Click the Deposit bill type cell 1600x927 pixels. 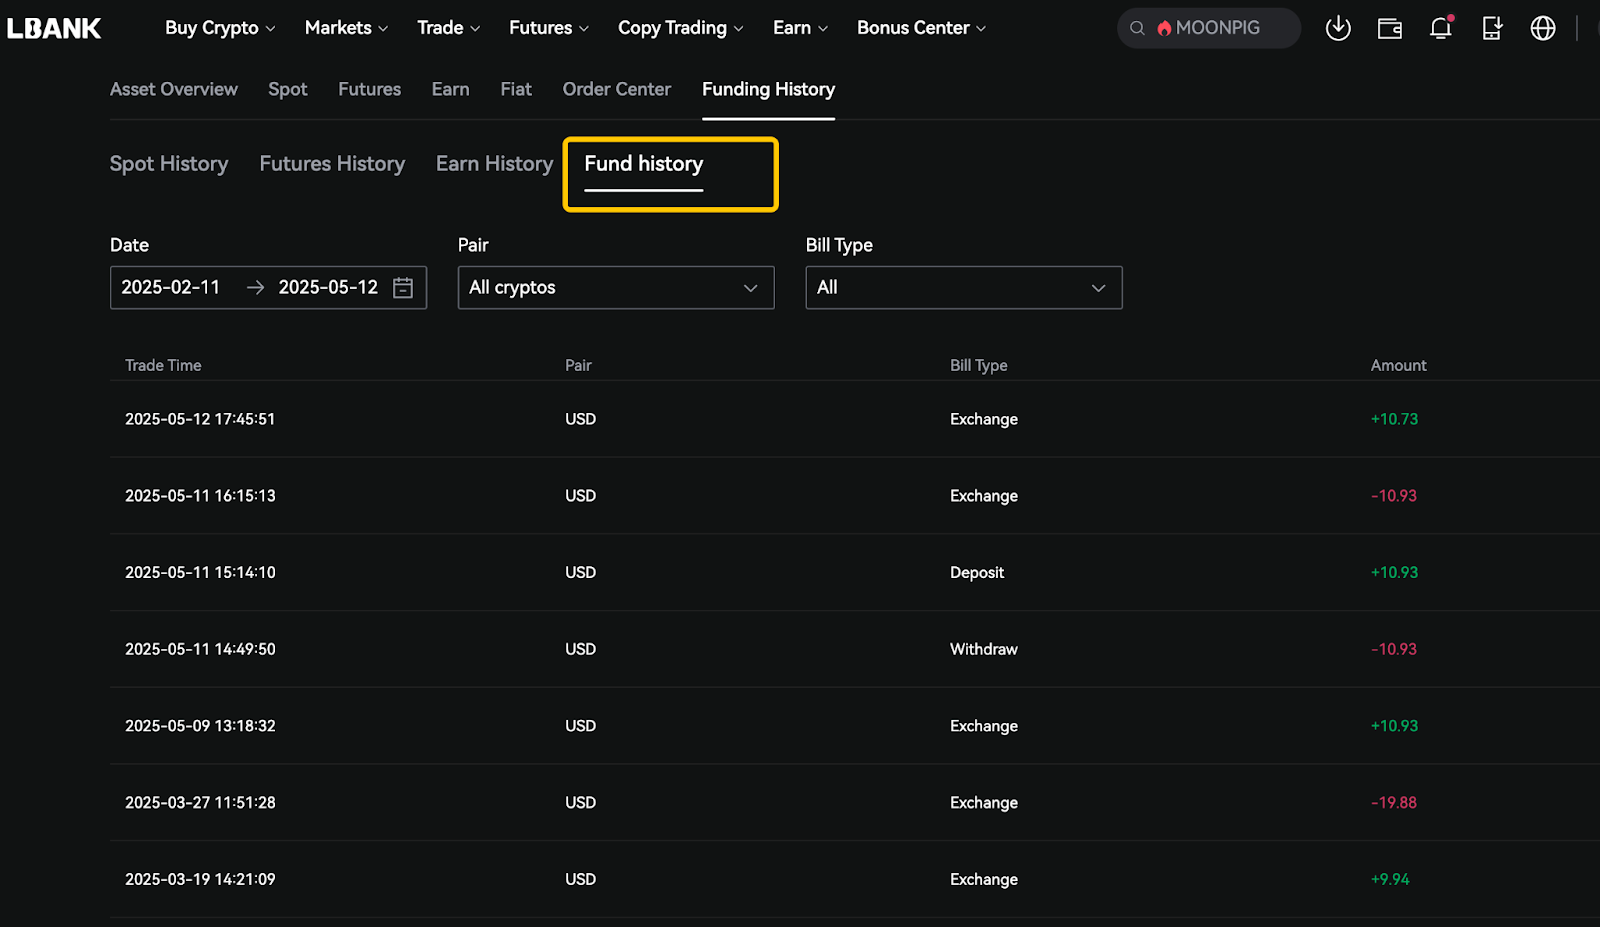977,573
